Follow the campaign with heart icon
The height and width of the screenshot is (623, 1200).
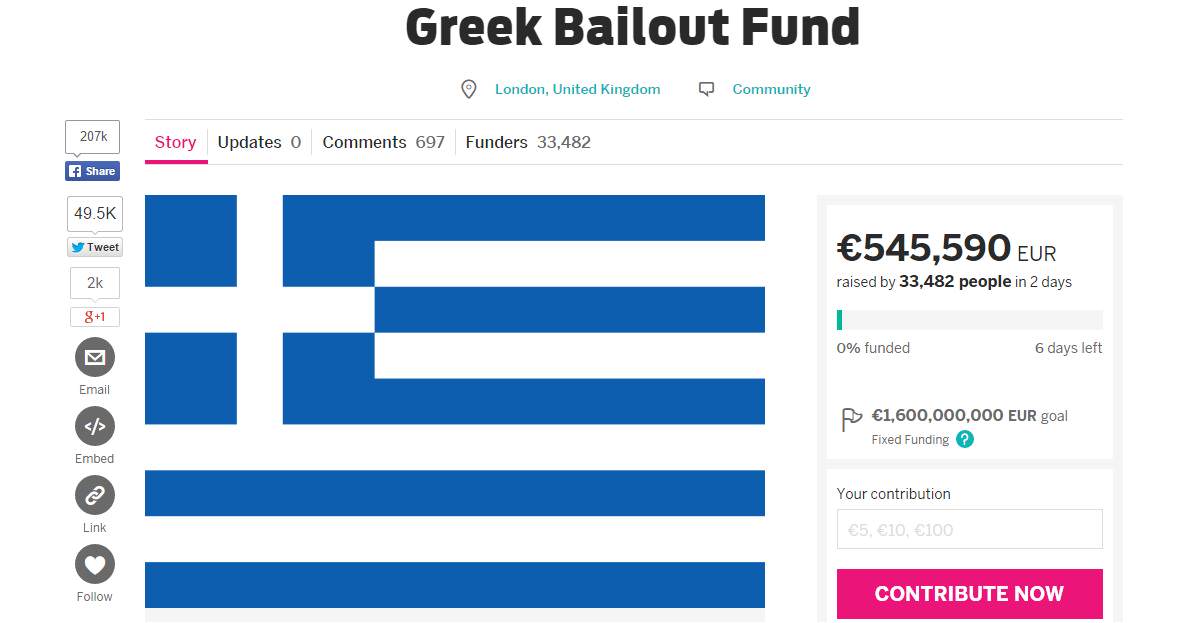click(95, 564)
